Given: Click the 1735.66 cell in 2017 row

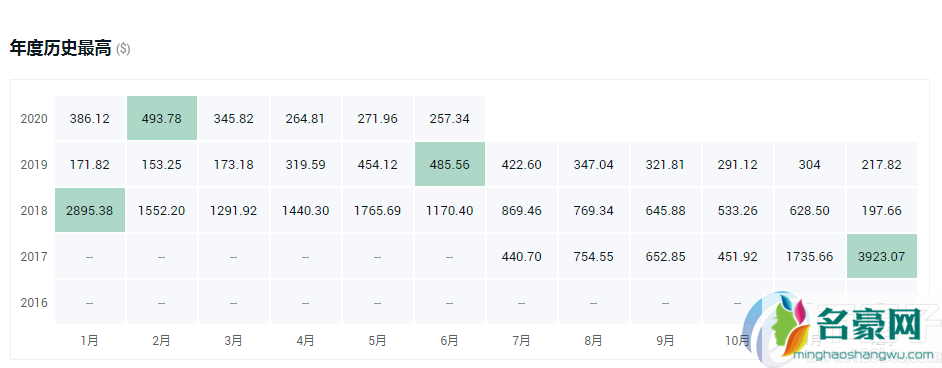Looking at the screenshot, I should tap(810, 256).
